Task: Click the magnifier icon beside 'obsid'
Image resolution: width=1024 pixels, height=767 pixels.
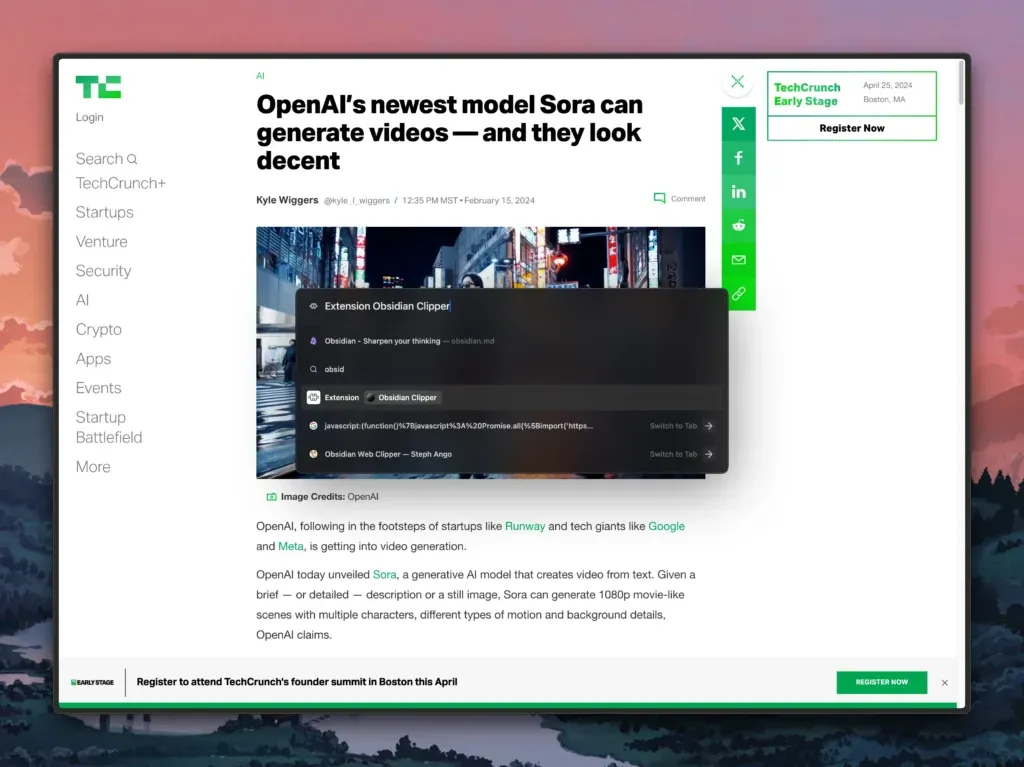Action: (313, 369)
